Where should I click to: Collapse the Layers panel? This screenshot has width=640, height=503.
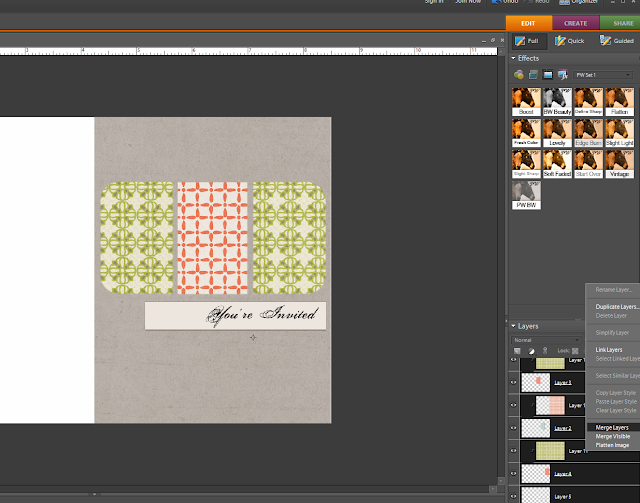coord(513,326)
